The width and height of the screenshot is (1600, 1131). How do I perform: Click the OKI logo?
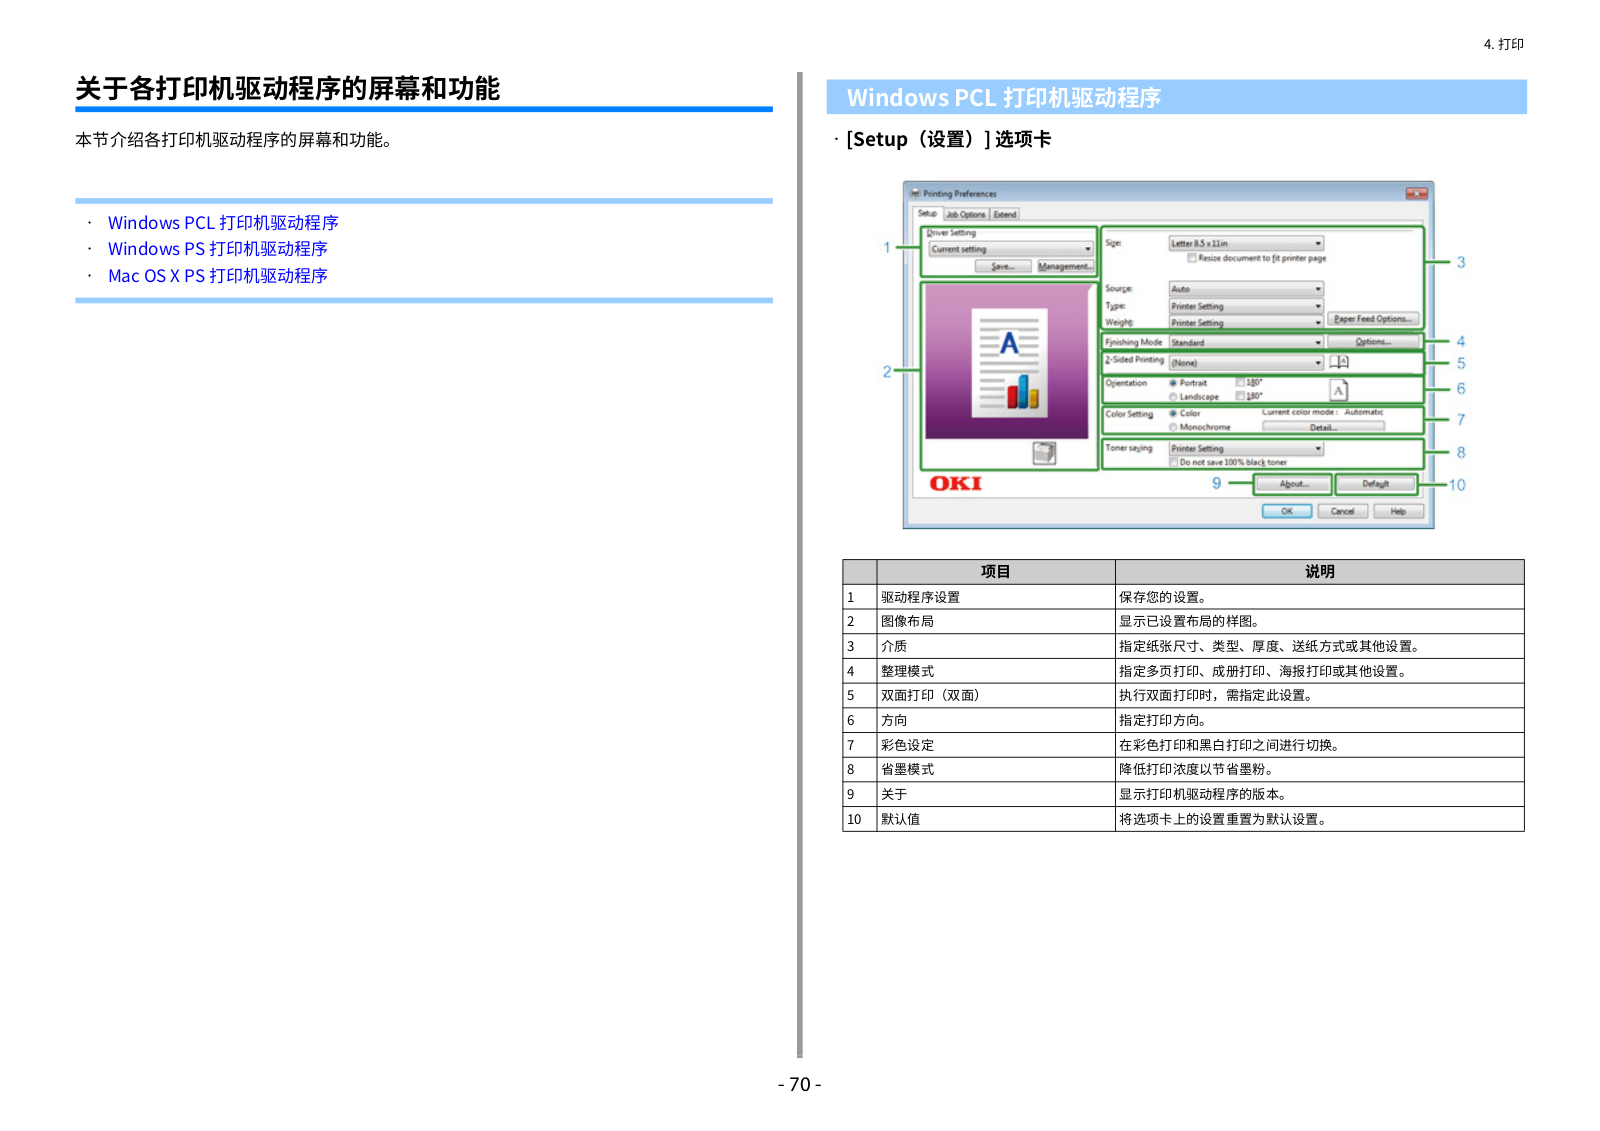pyautogui.click(x=956, y=484)
